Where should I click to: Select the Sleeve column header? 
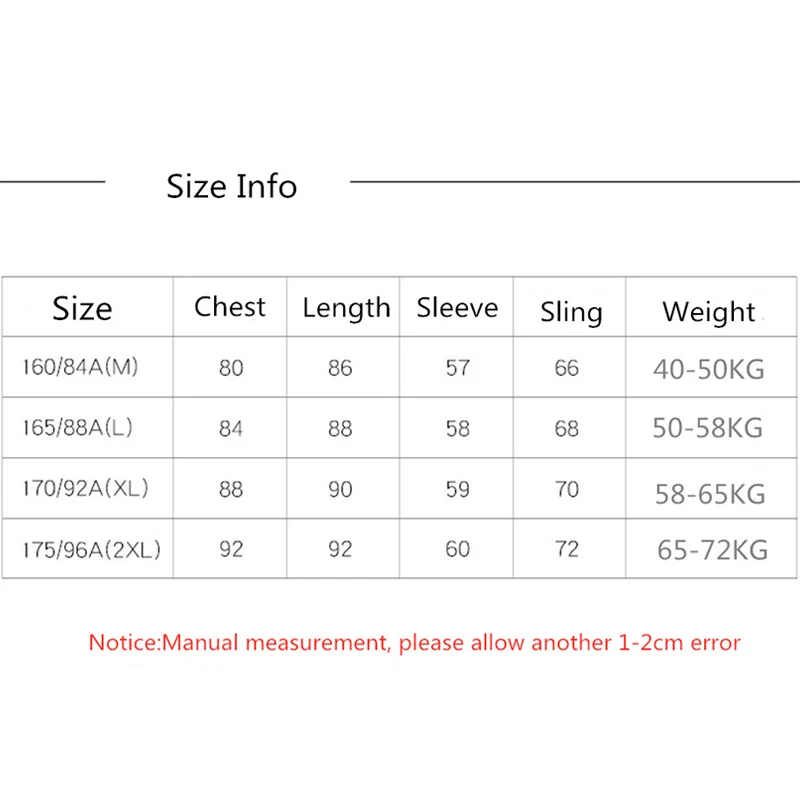(457, 308)
